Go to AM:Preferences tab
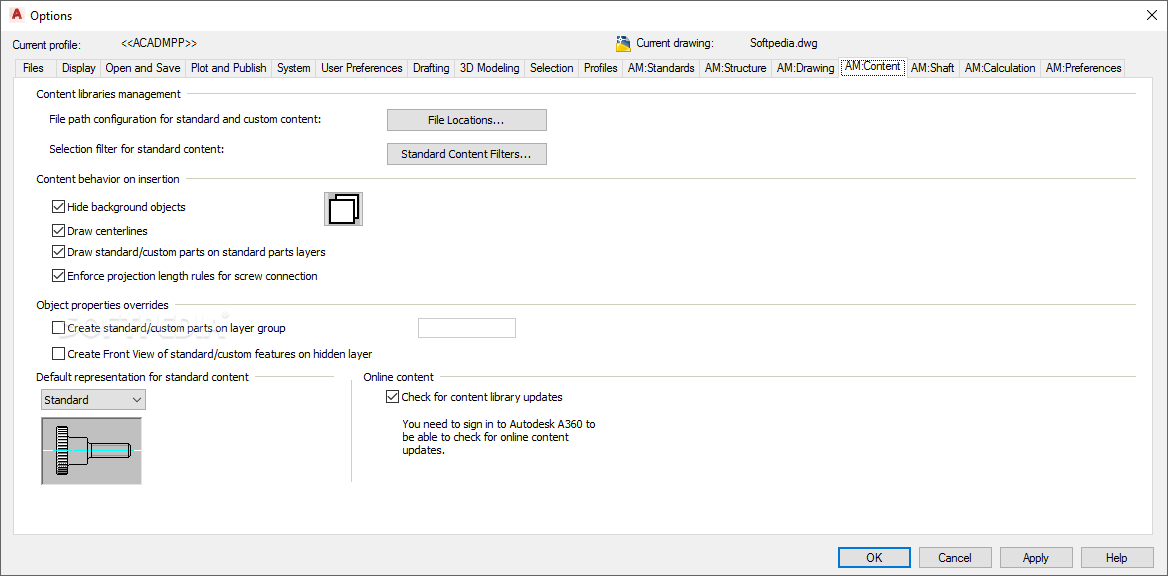The image size is (1168, 576). 1083,68
